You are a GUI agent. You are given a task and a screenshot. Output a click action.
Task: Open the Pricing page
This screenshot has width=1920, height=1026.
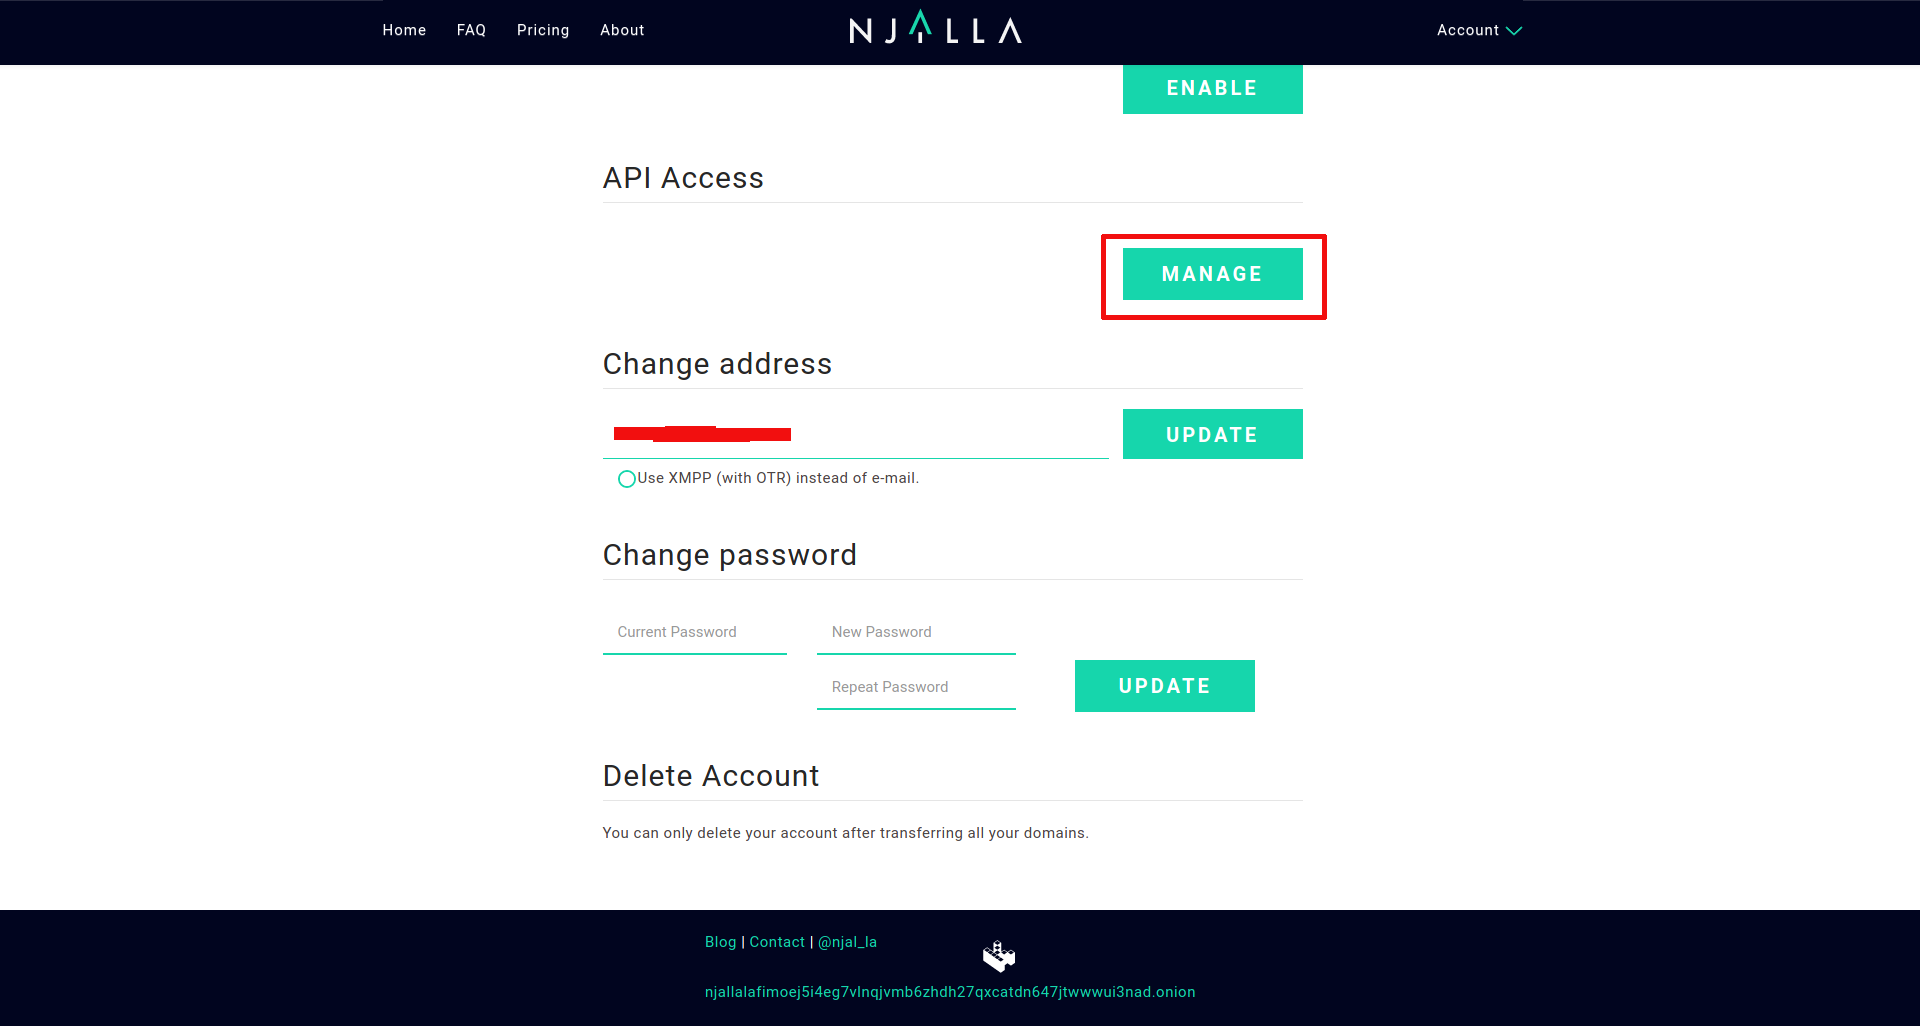[543, 30]
